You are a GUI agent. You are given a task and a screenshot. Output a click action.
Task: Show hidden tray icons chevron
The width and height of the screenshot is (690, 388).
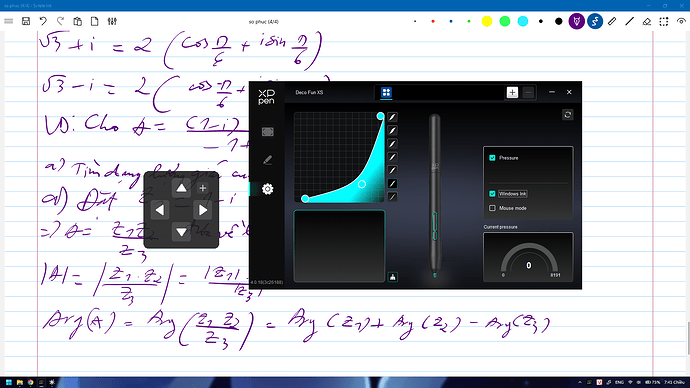click(x=580, y=382)
